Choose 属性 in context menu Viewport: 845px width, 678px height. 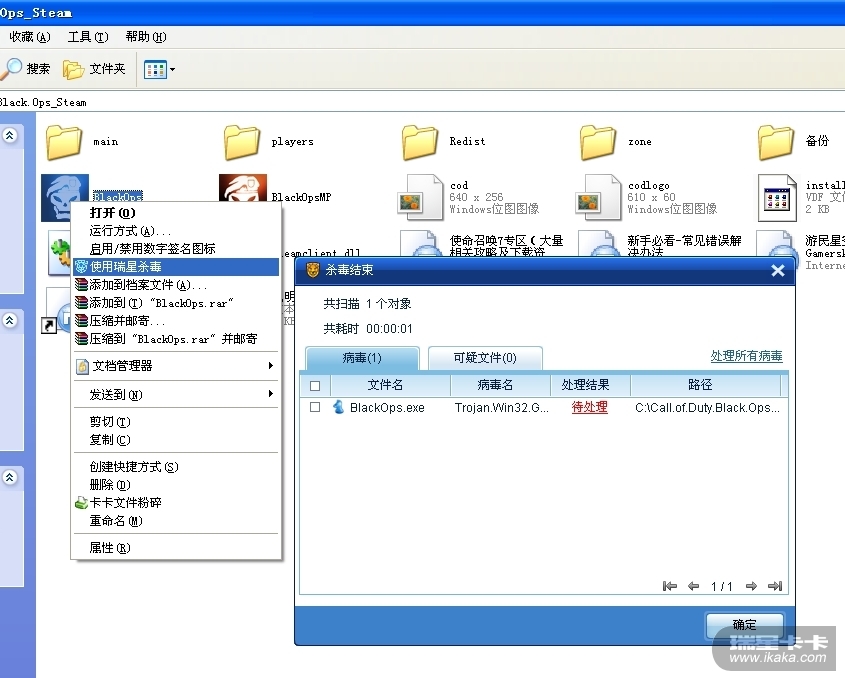pos(176,548)
